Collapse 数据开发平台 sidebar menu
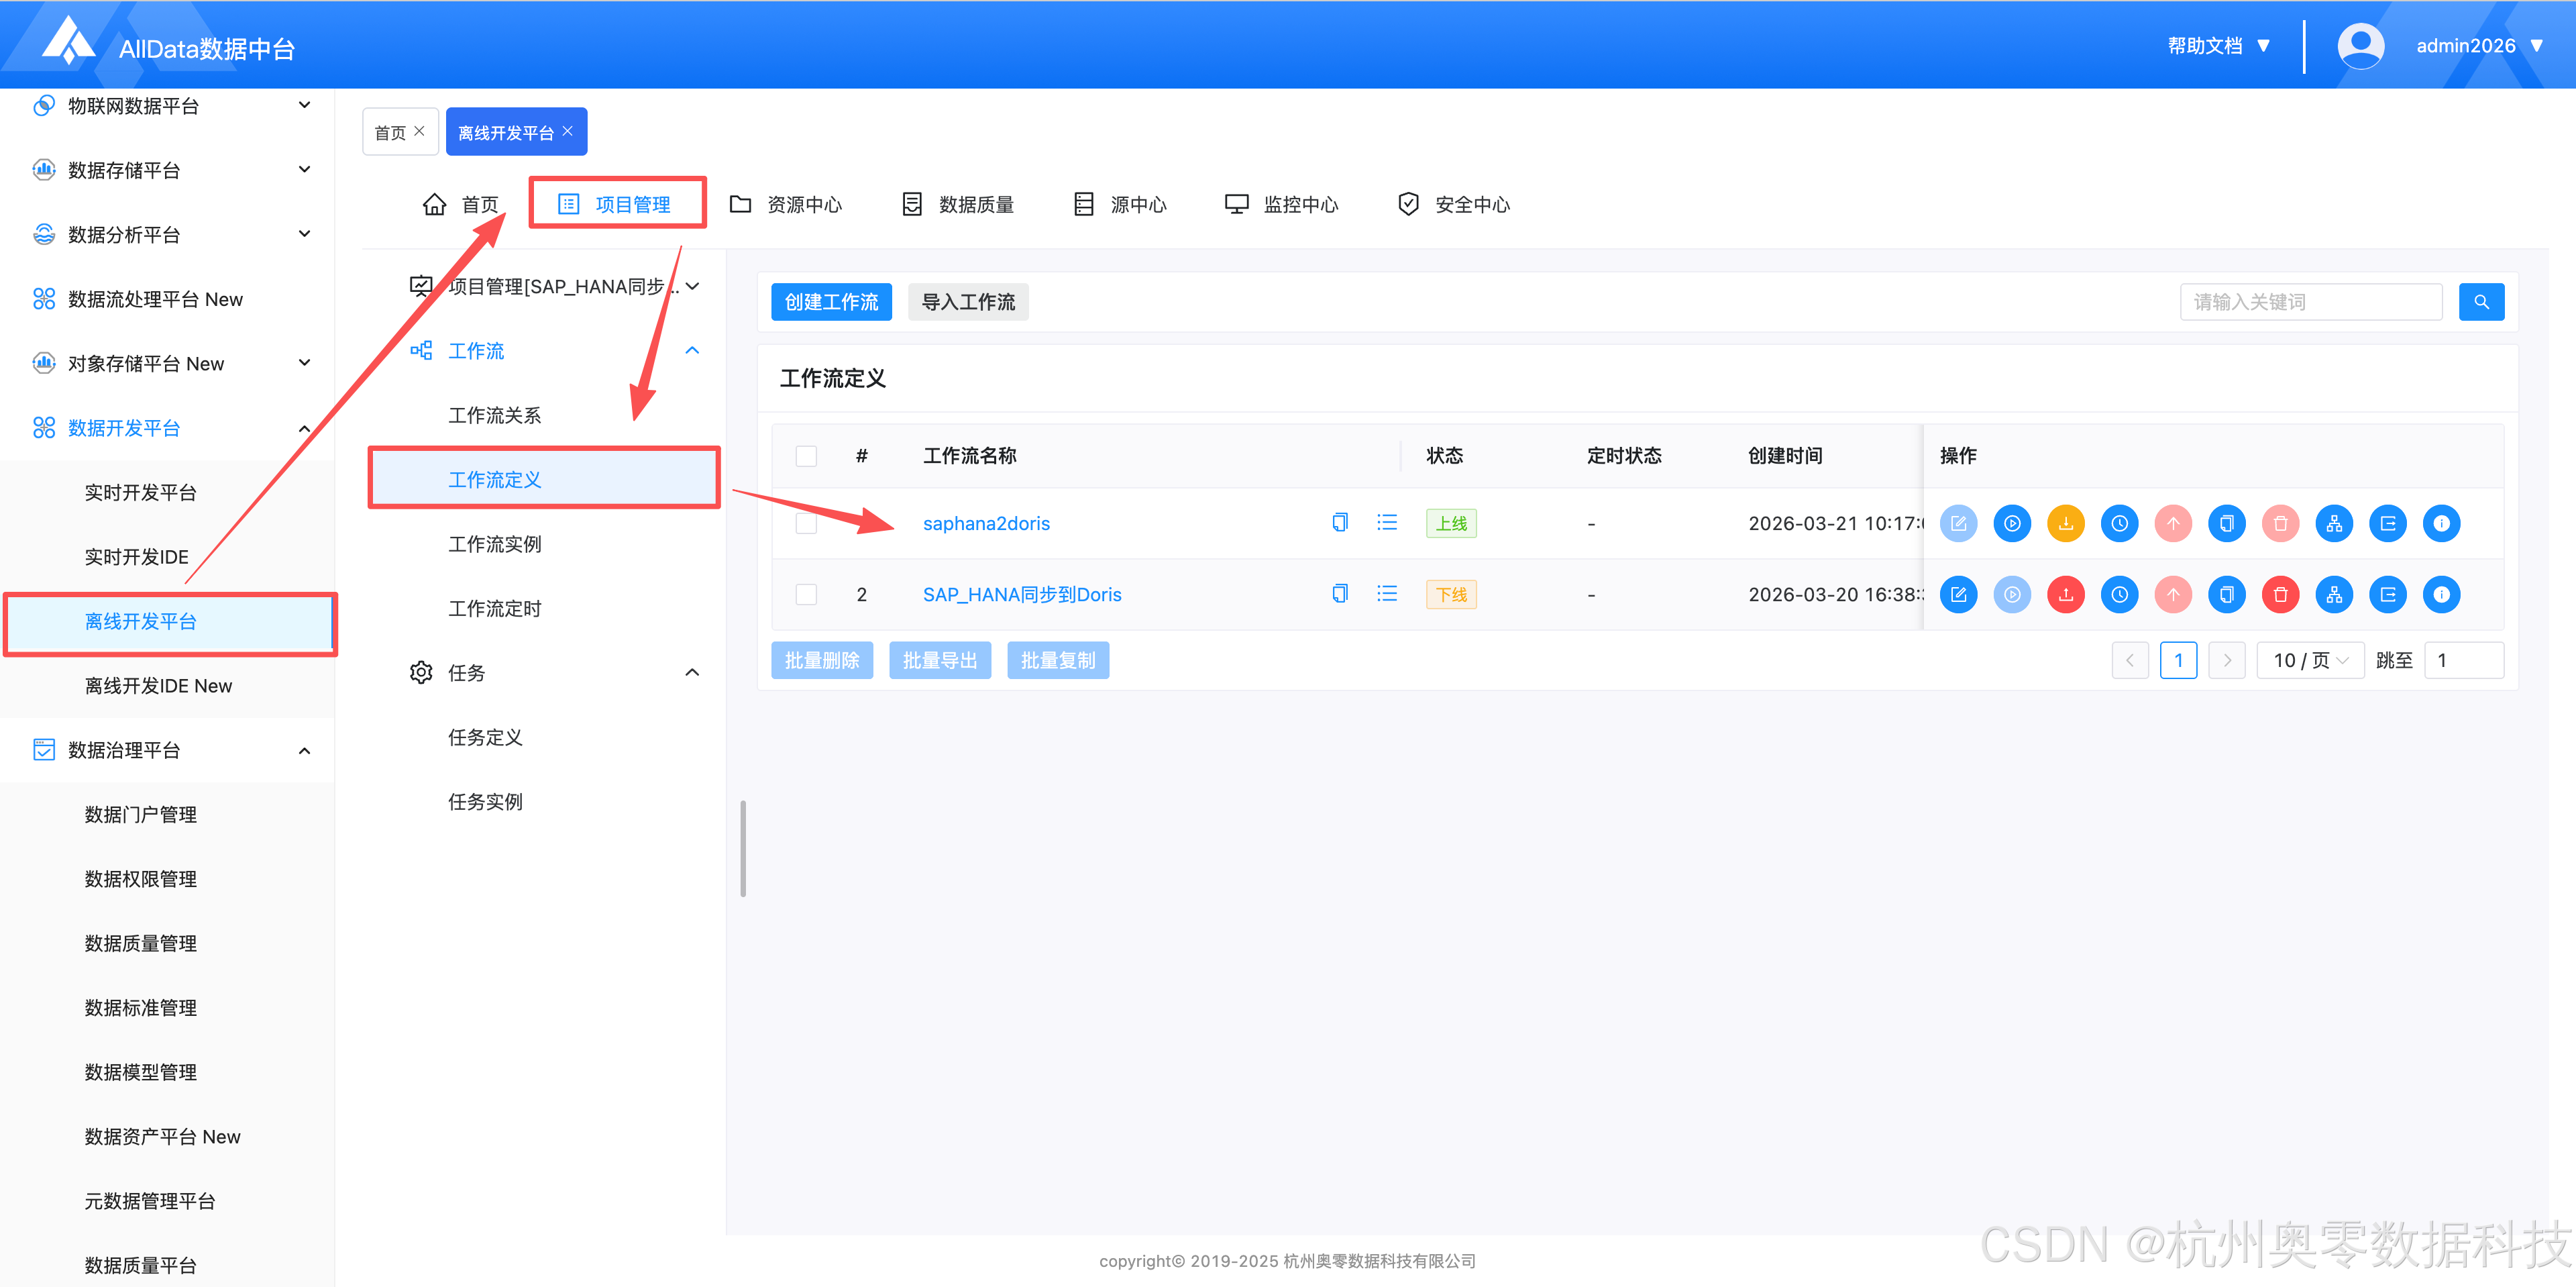 304,428
